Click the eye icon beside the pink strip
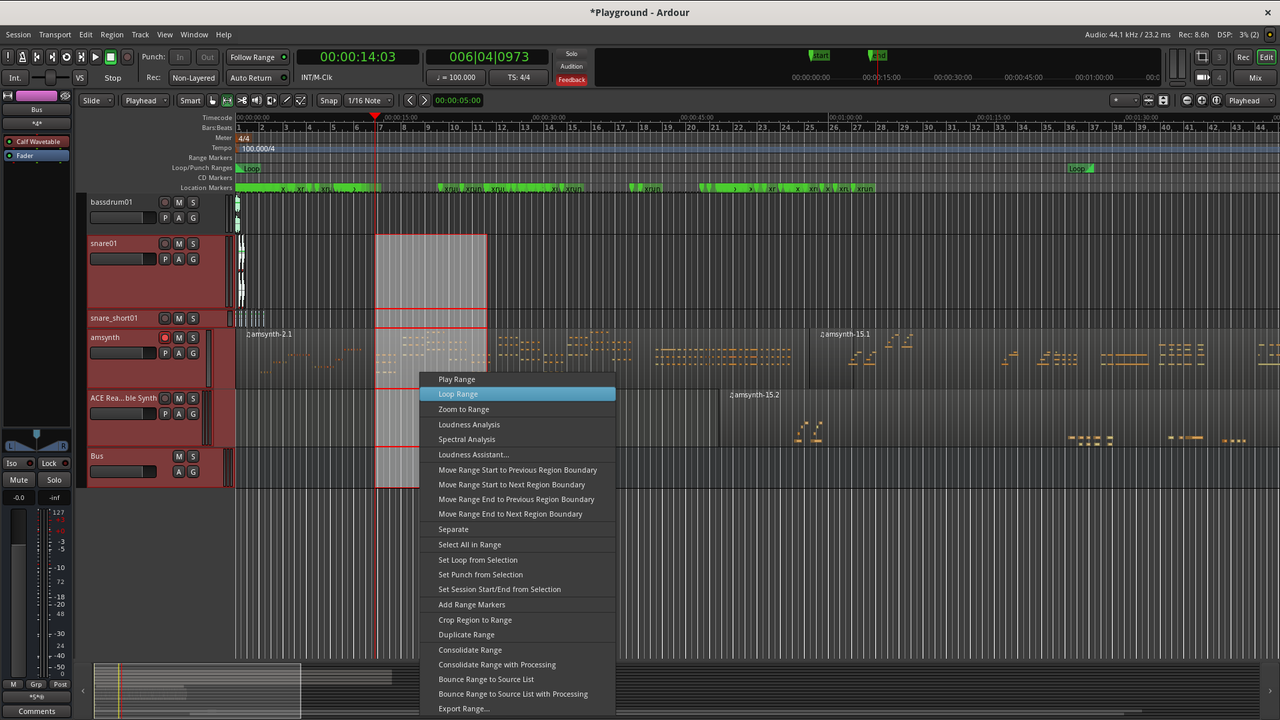The height and width of the screenshot is (720, 1280). [65, 96]
